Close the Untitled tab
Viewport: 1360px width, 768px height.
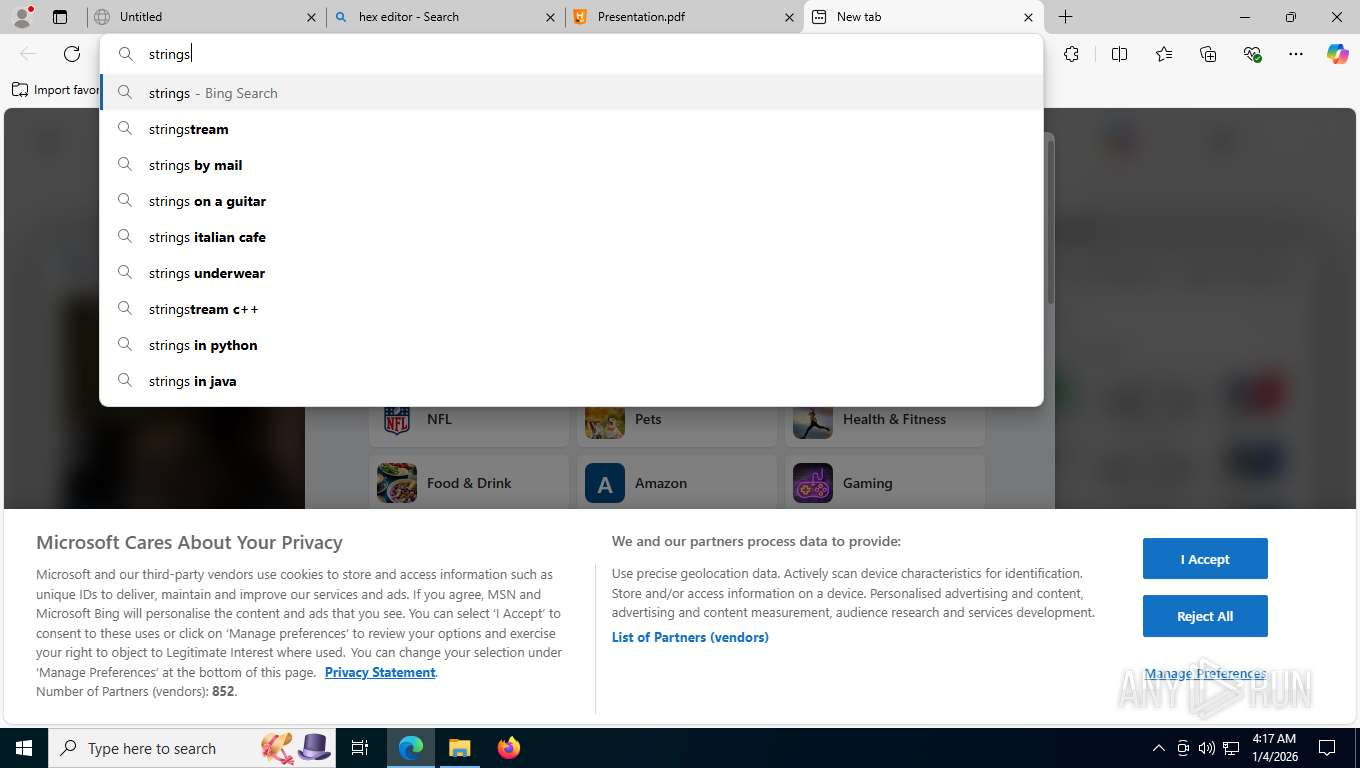(312, 17)
